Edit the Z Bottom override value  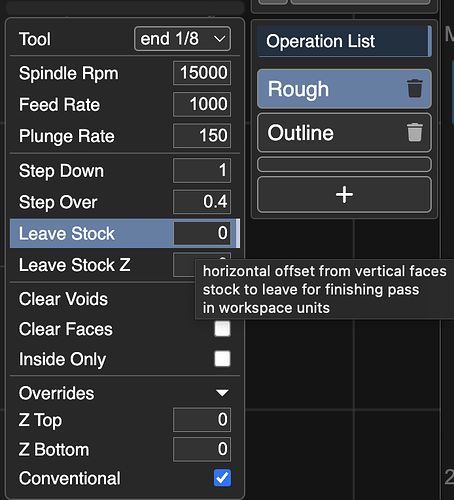tap(202, 450)
